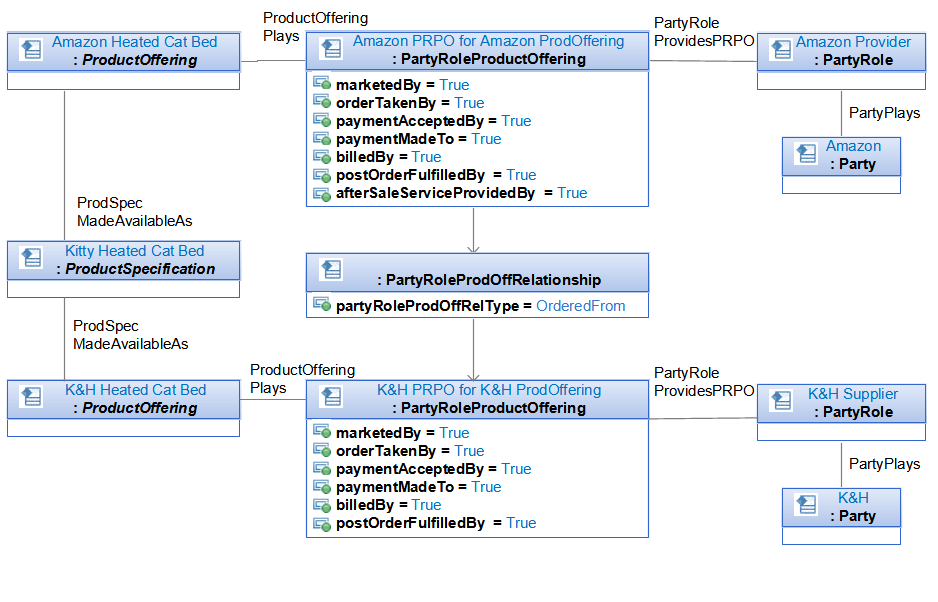Screen dimensions: 938x602
Task: Click Amazon PRPO postOrderFulfilledBy attribute icon
Action: tap(322, 175)
